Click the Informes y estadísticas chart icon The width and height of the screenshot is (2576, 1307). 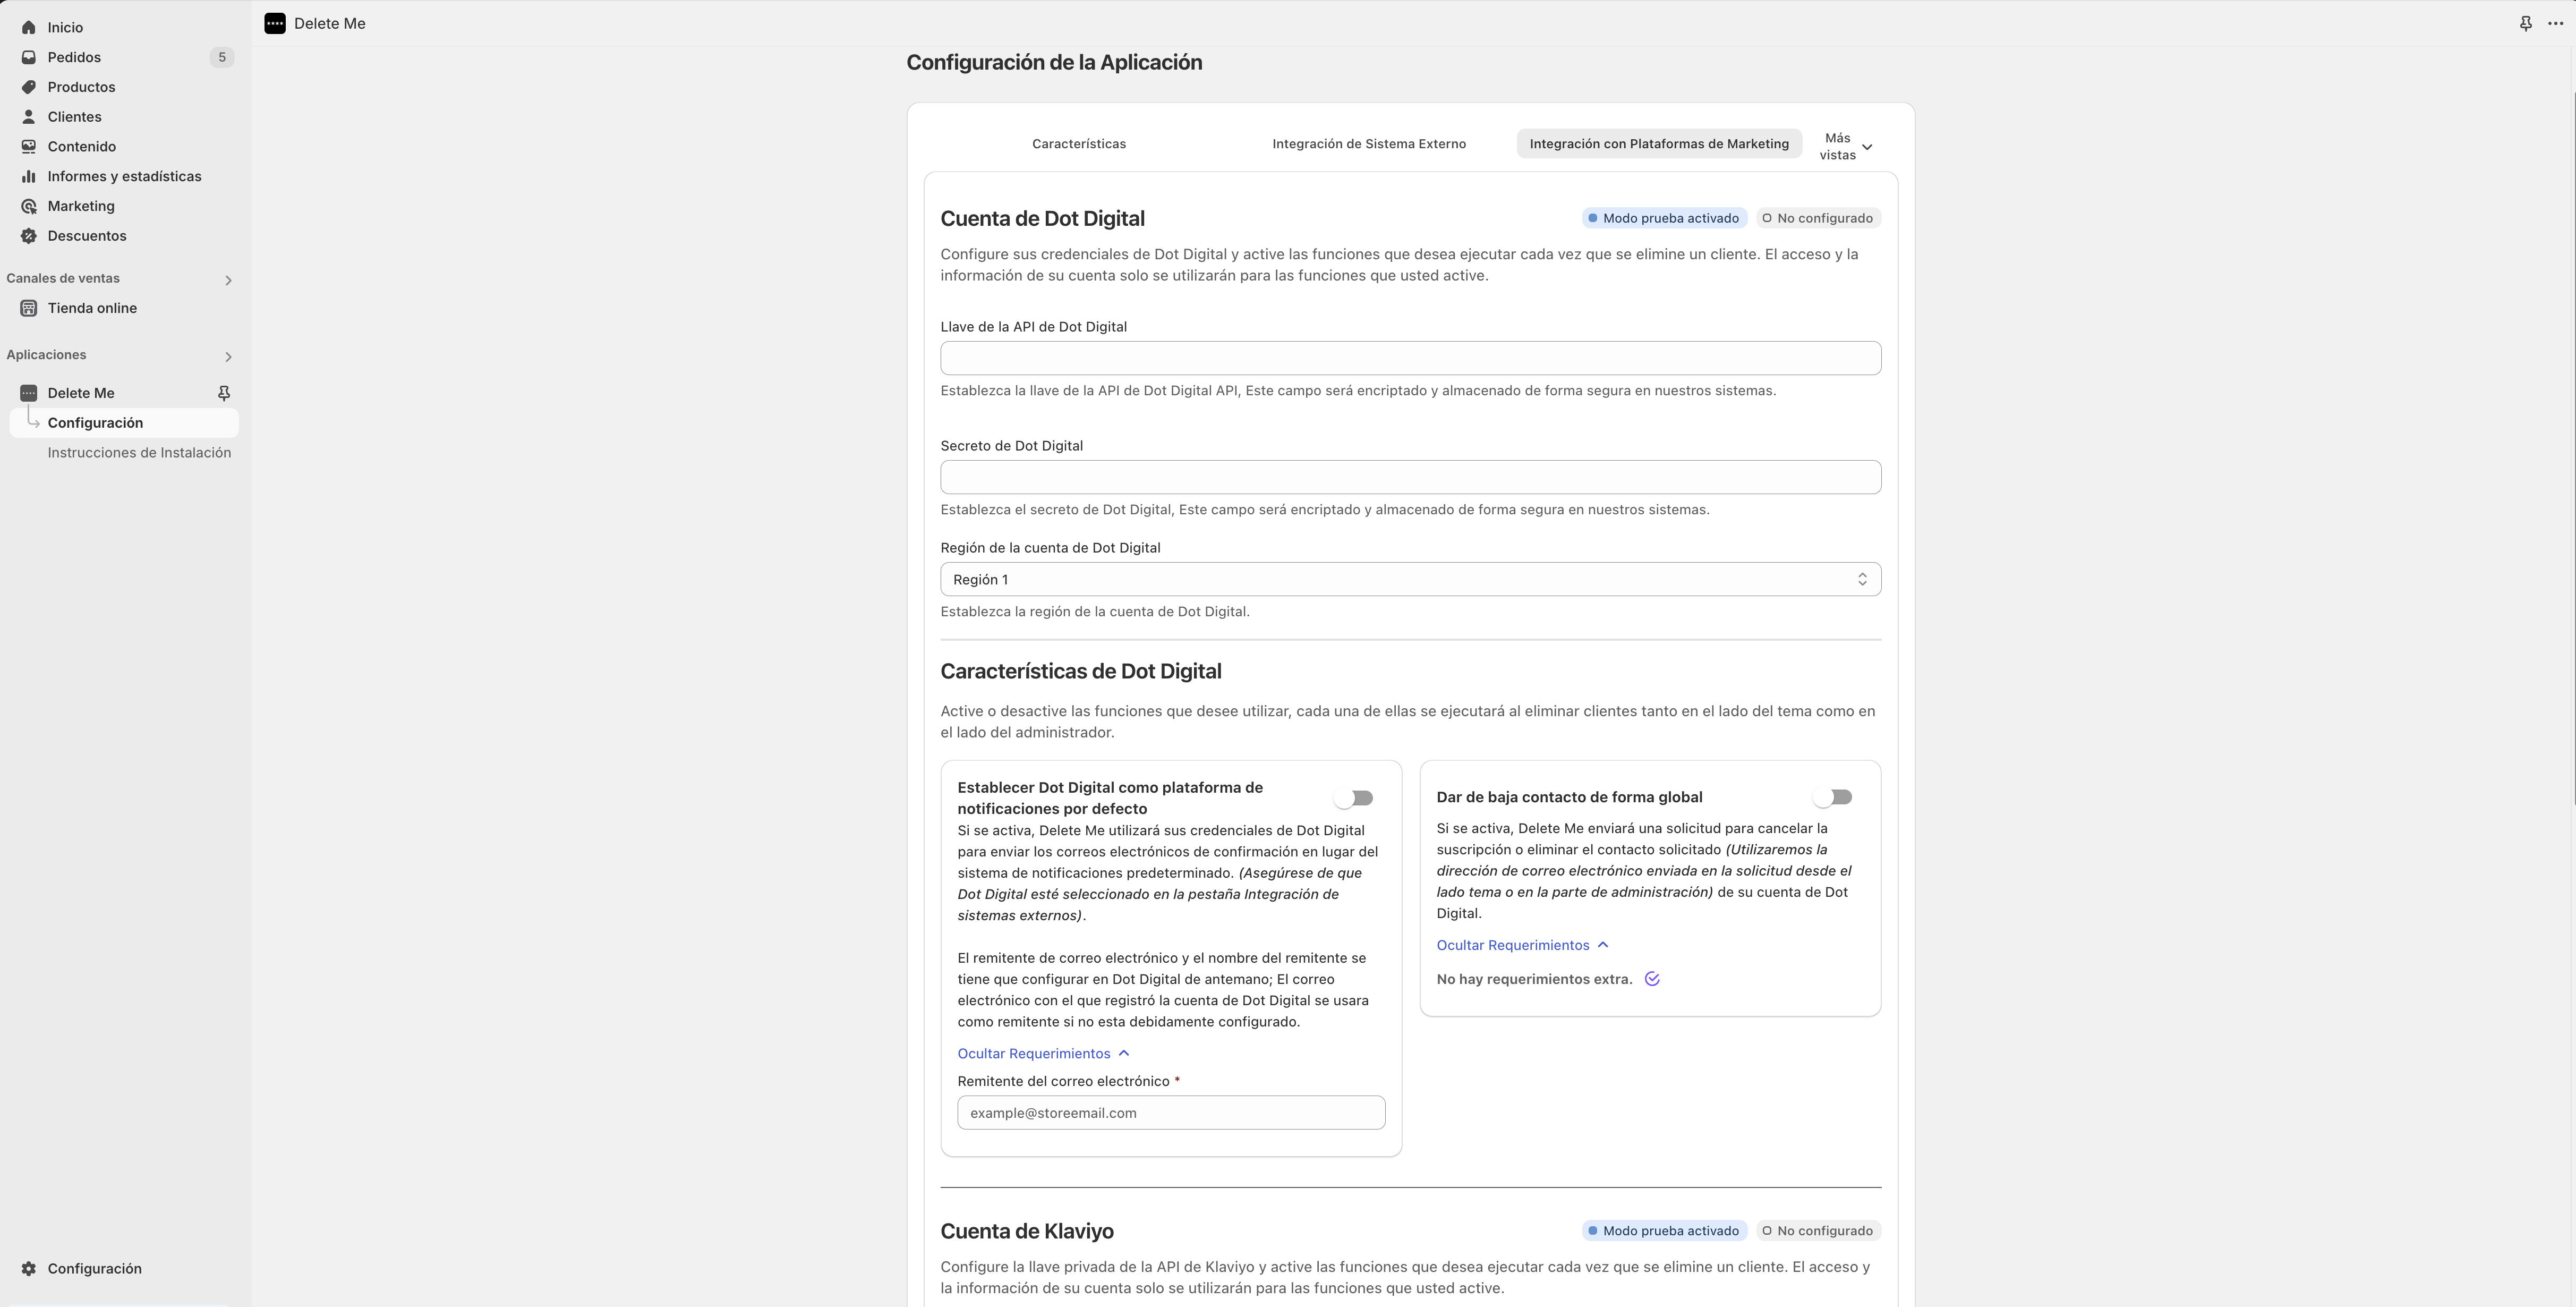29,176
